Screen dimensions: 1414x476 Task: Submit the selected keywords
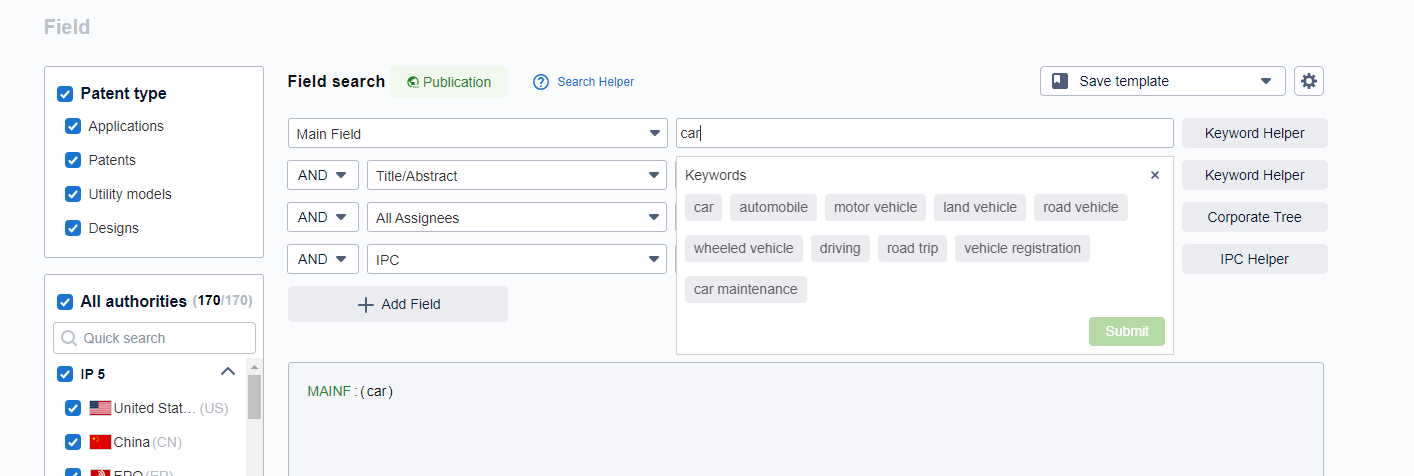click(1126, 331)
